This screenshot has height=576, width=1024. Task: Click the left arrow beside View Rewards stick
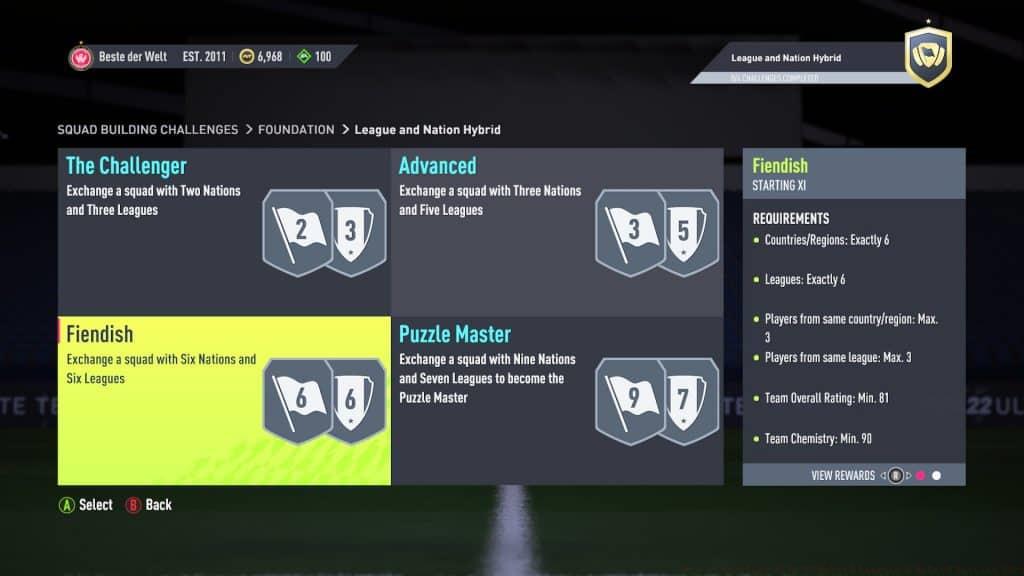point(883,475)
